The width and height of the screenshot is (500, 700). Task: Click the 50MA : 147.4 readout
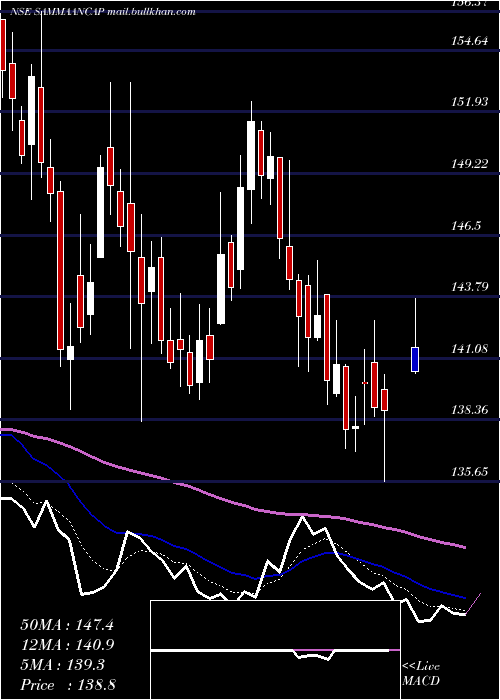(67, 625)
